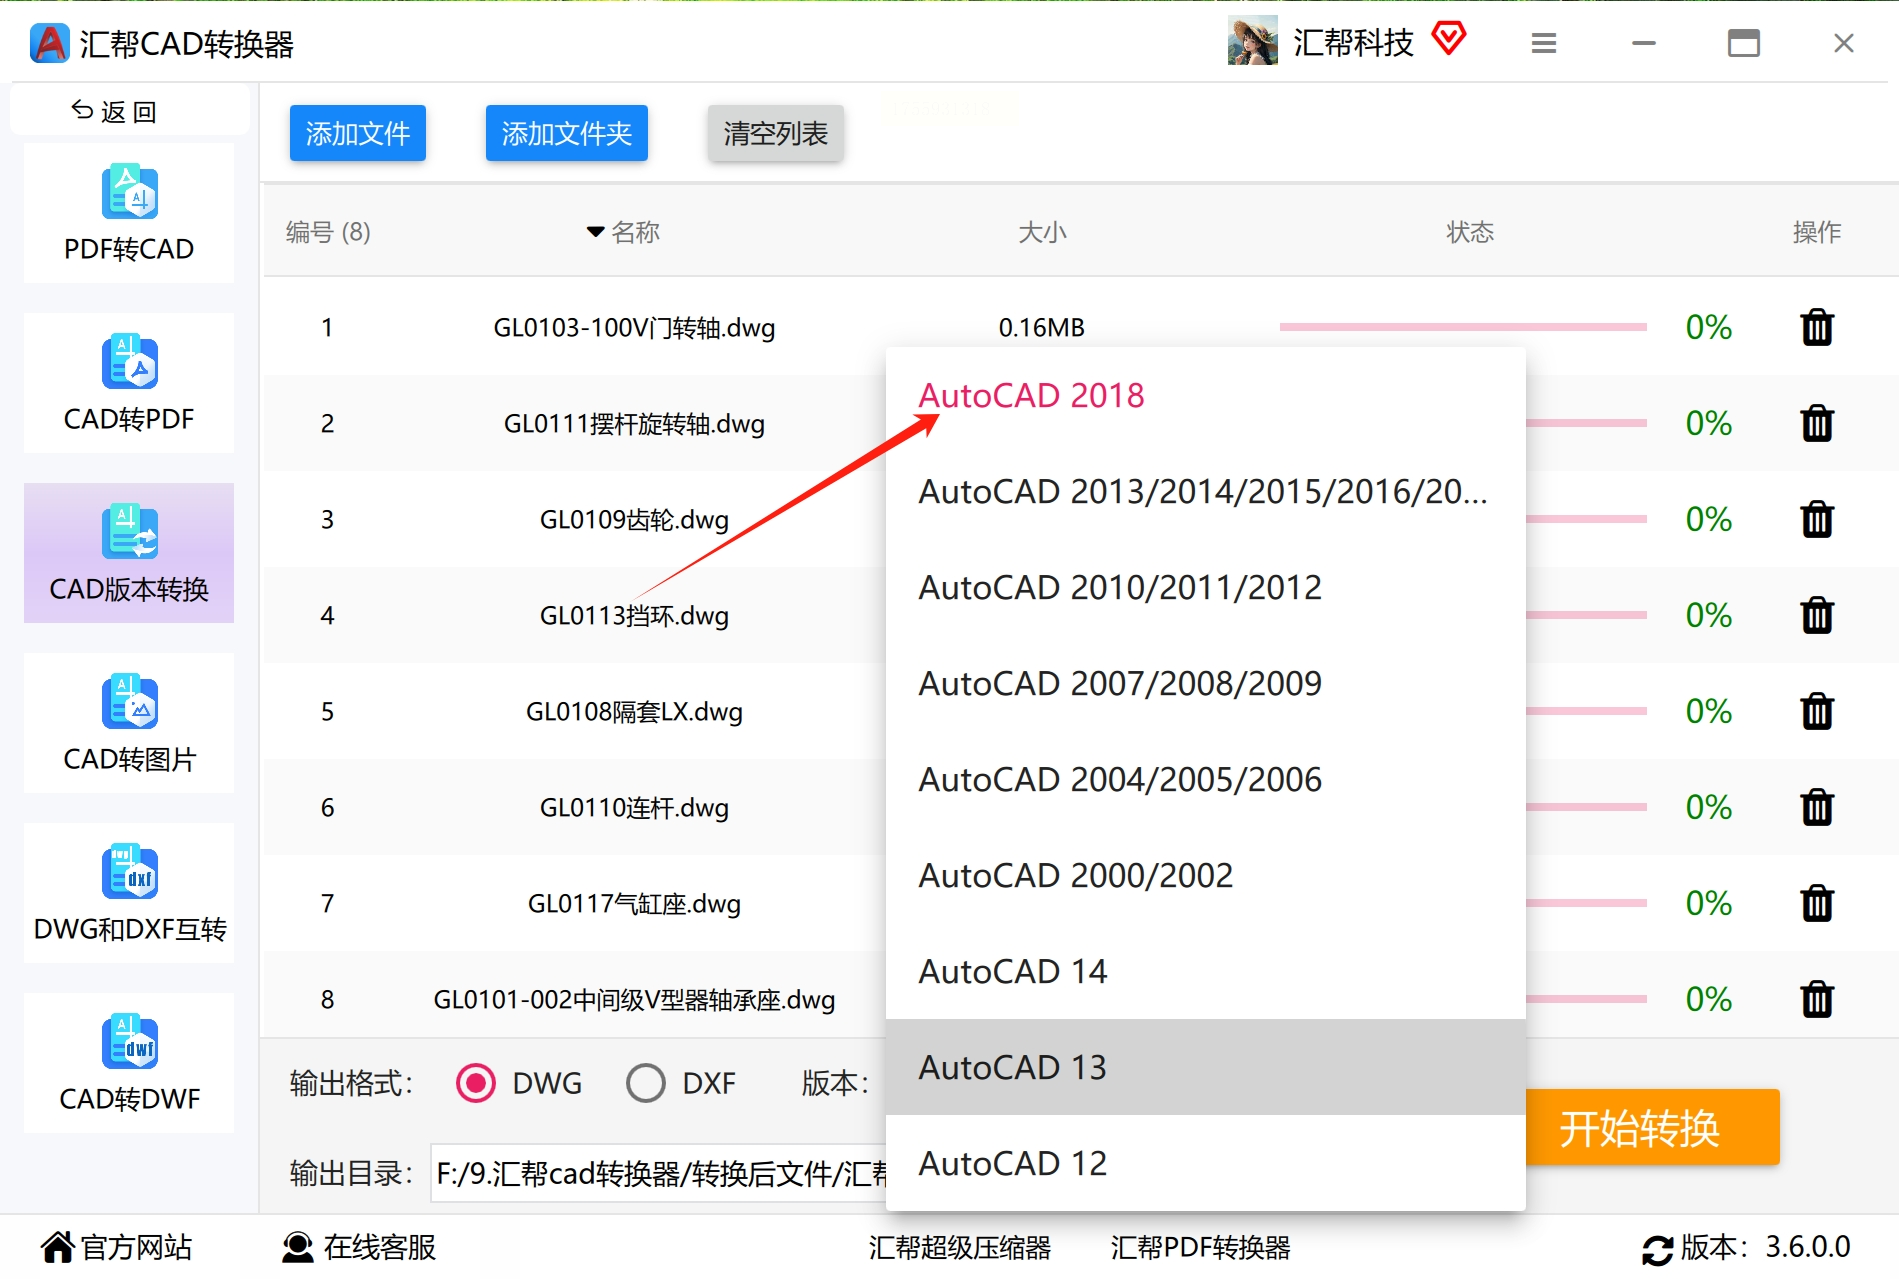Sort list by the 名称 column arrow

coord(596,232)
